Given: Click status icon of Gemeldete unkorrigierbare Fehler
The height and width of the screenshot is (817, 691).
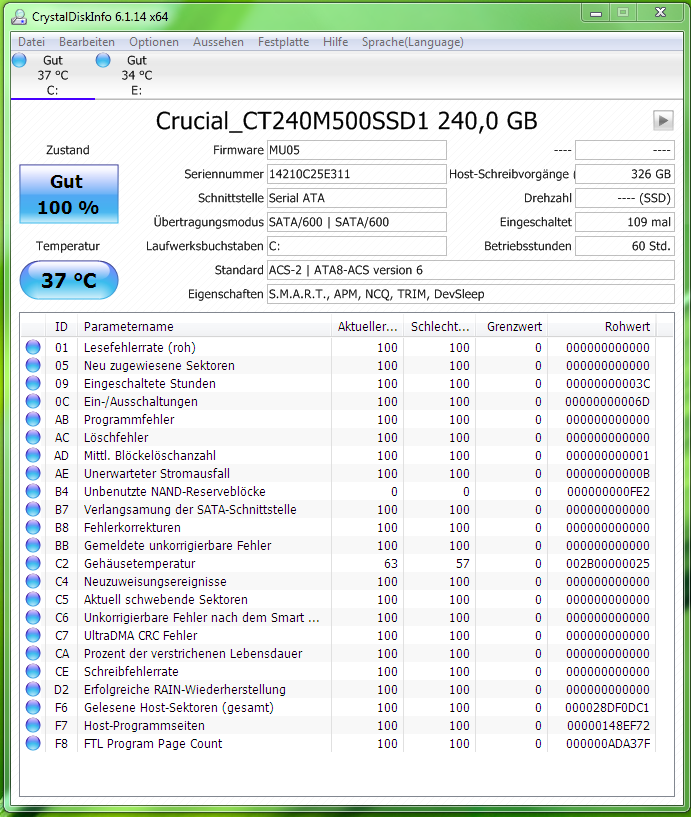Looking at the screenshot, I should click(x=33, y=545).
